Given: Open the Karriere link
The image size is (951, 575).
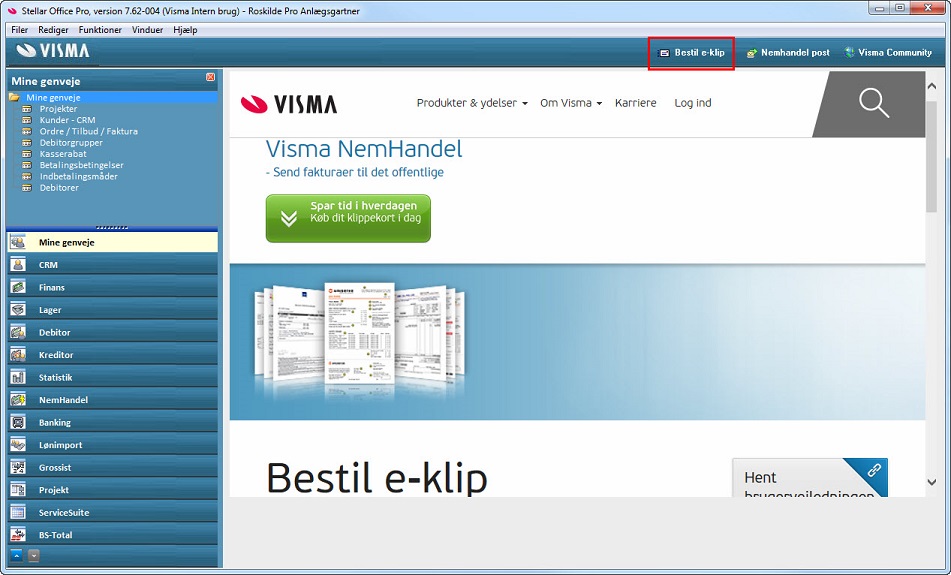Looking at the screenshot, I should pyautogui.click(x=636, y=103).
